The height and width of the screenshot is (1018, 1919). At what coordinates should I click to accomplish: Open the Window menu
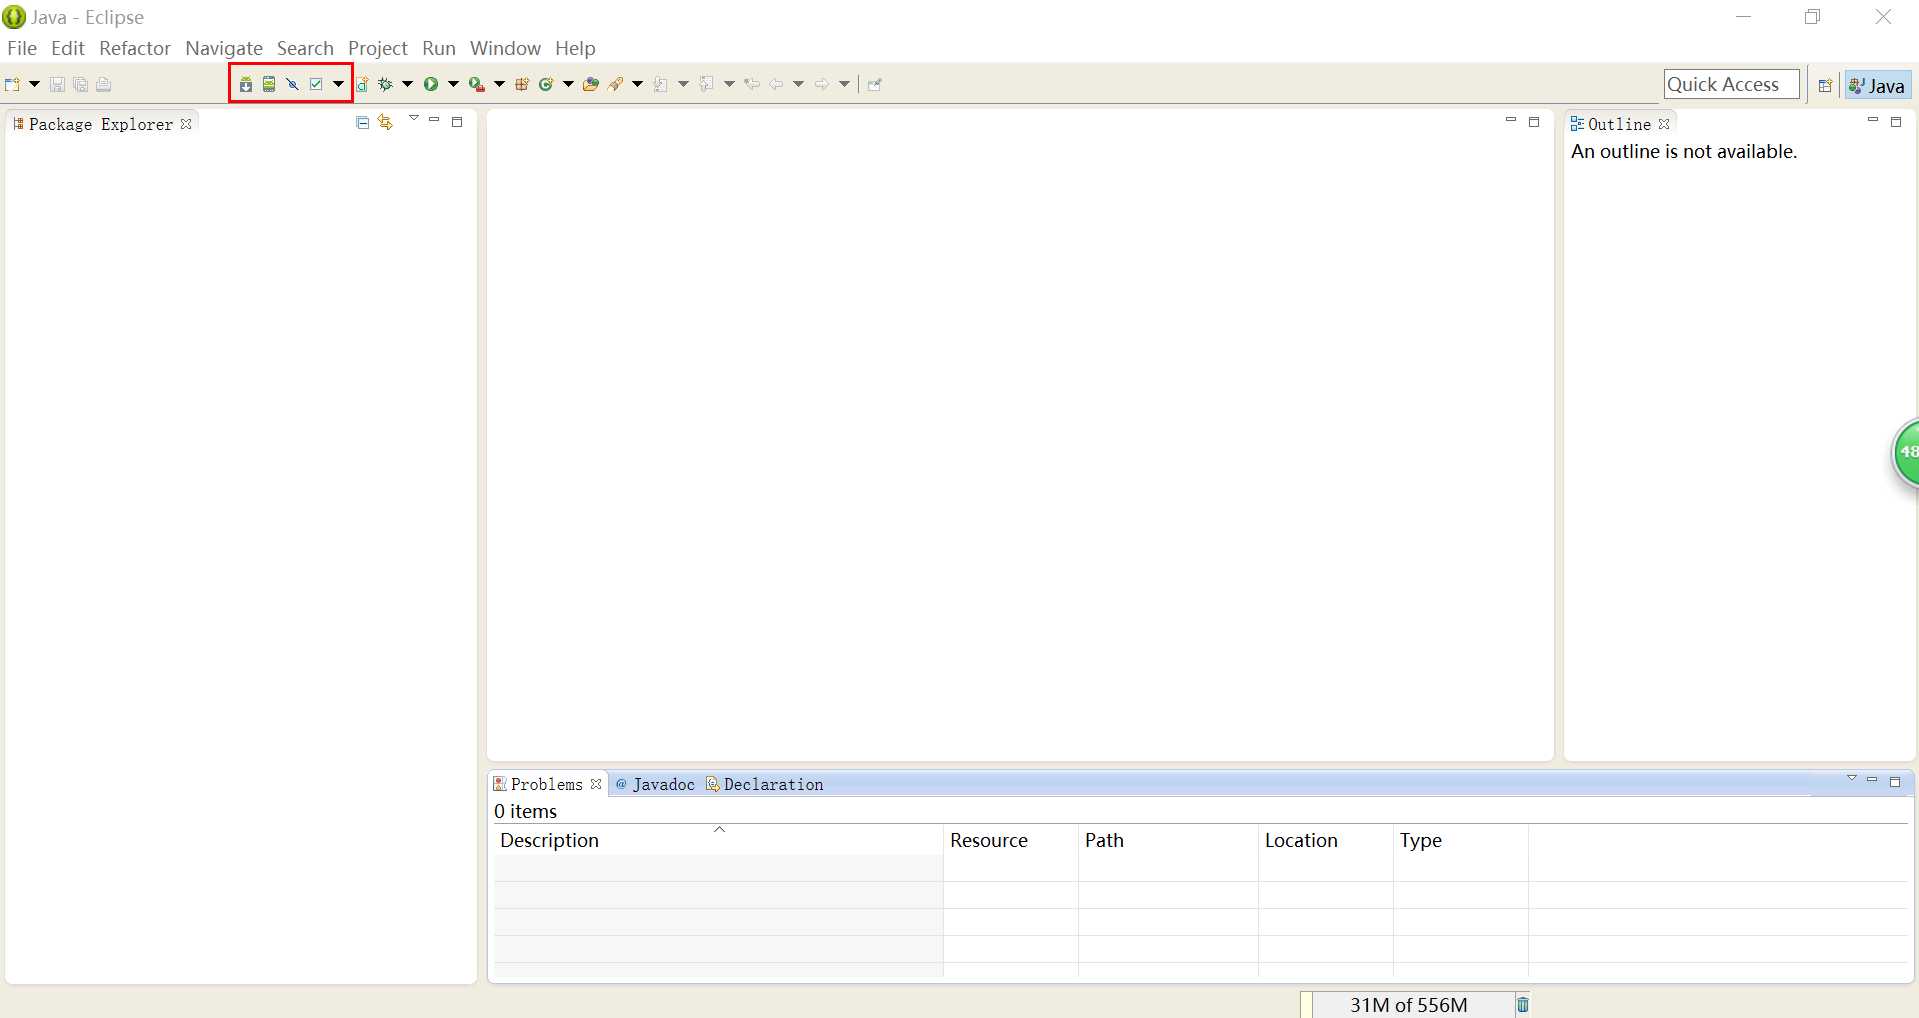pos(505,48)
